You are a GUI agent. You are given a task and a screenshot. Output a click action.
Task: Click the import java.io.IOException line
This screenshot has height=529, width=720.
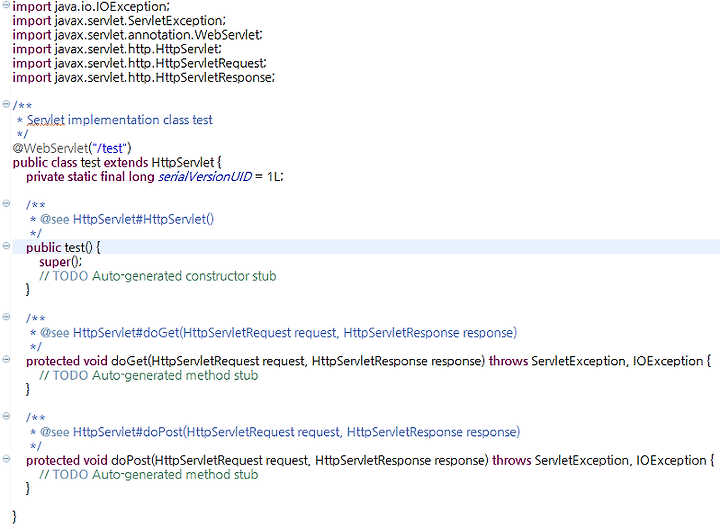click(91, 6)
